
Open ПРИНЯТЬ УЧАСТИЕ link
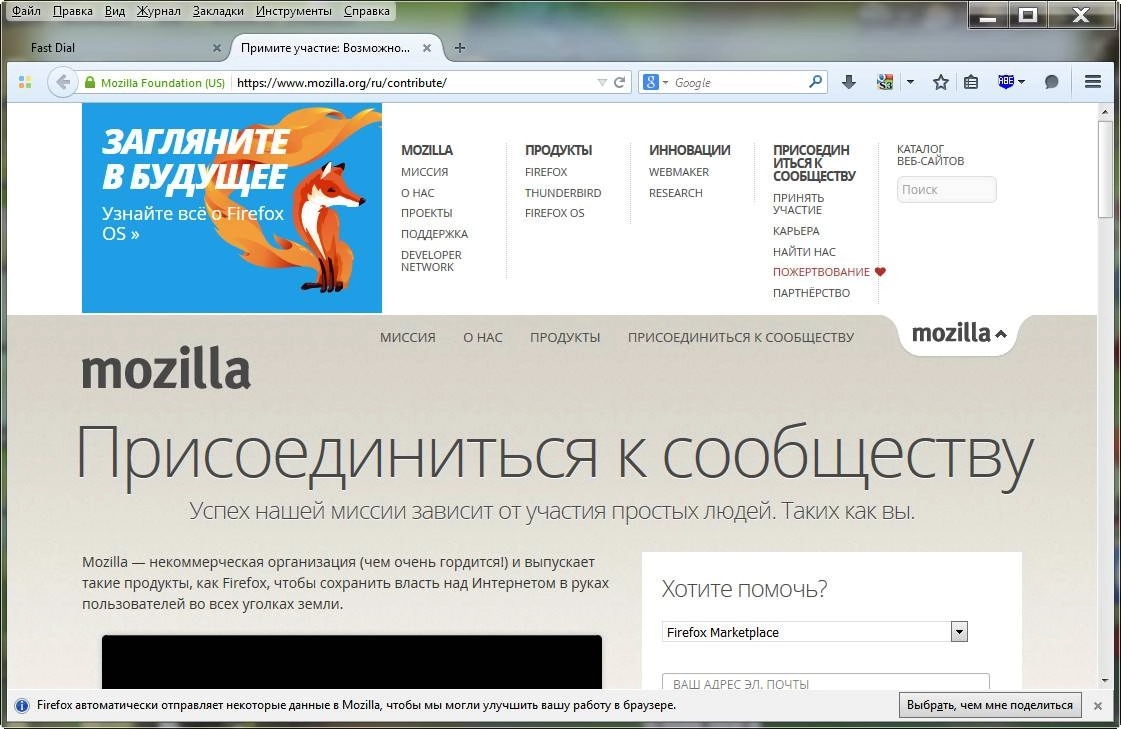click(798, 204)
